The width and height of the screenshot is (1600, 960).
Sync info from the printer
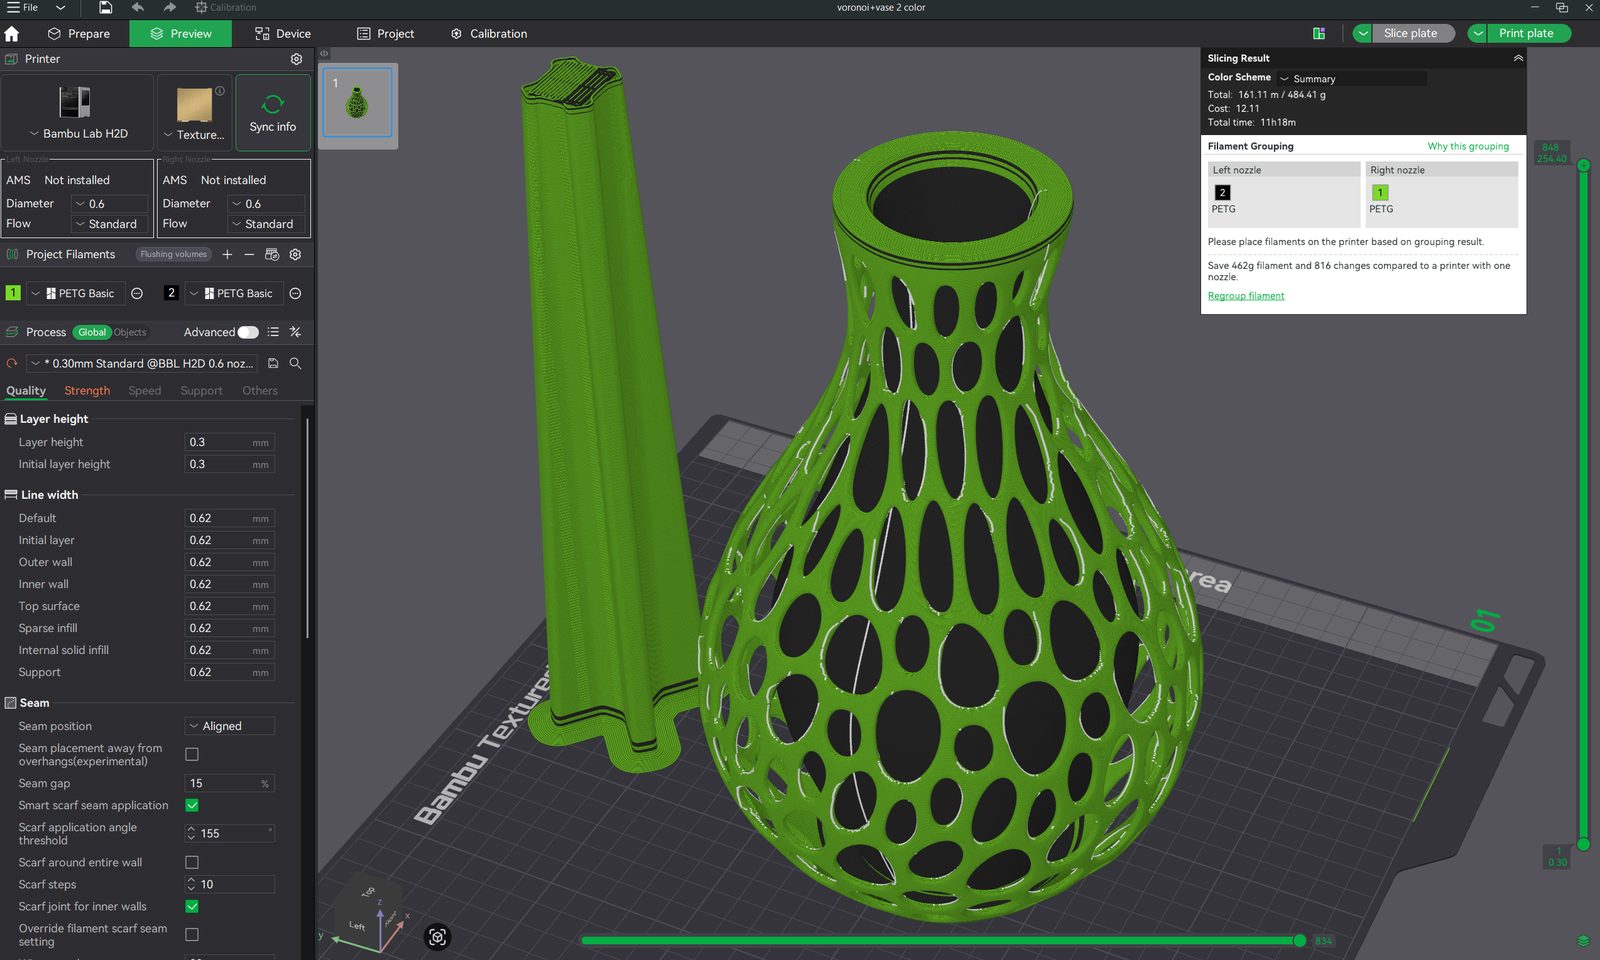point(273,113)
